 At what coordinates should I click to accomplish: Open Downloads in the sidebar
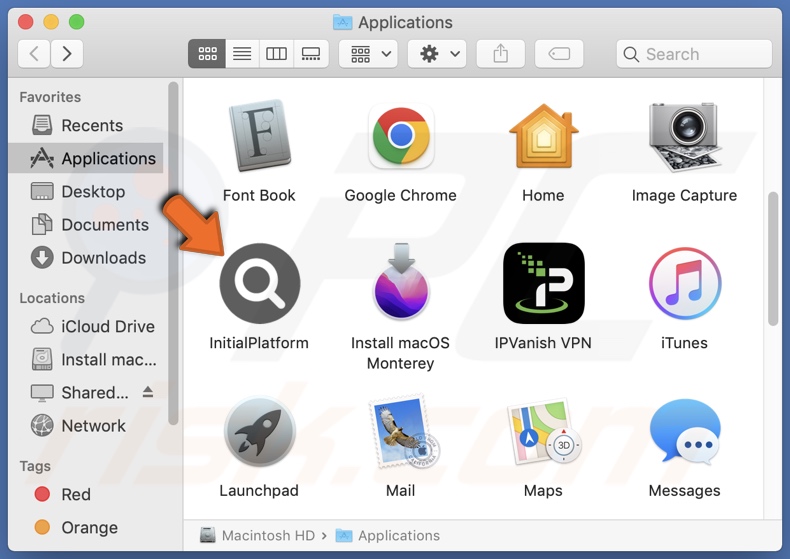pos(86,258)
